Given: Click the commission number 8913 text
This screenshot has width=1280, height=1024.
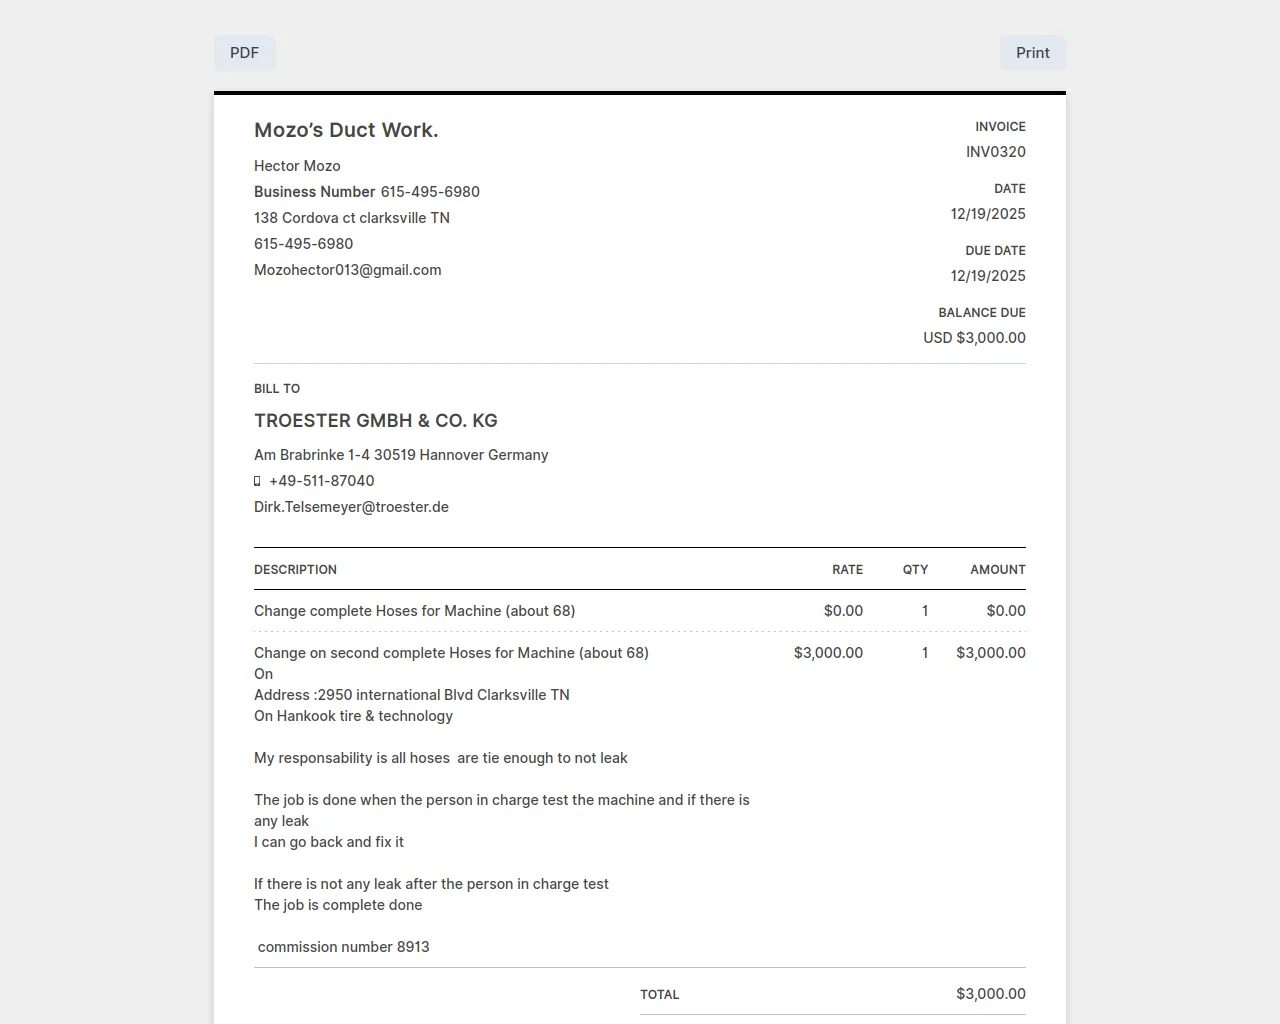Looking at the screenshot, I should [343, 947].
